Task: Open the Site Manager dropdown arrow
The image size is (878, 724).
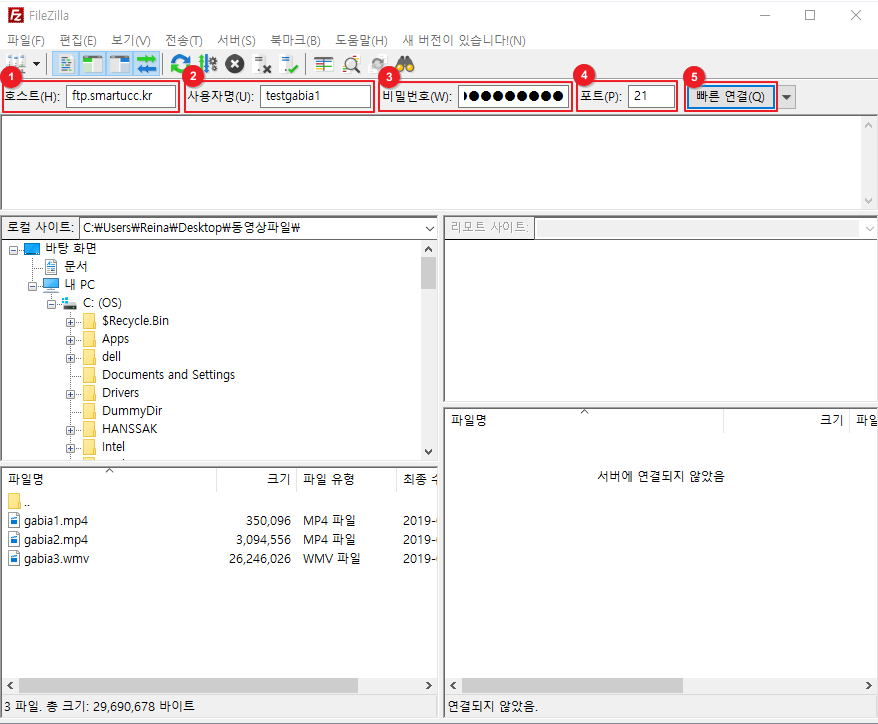Action: pyautogui.click(x=36, y=64)
